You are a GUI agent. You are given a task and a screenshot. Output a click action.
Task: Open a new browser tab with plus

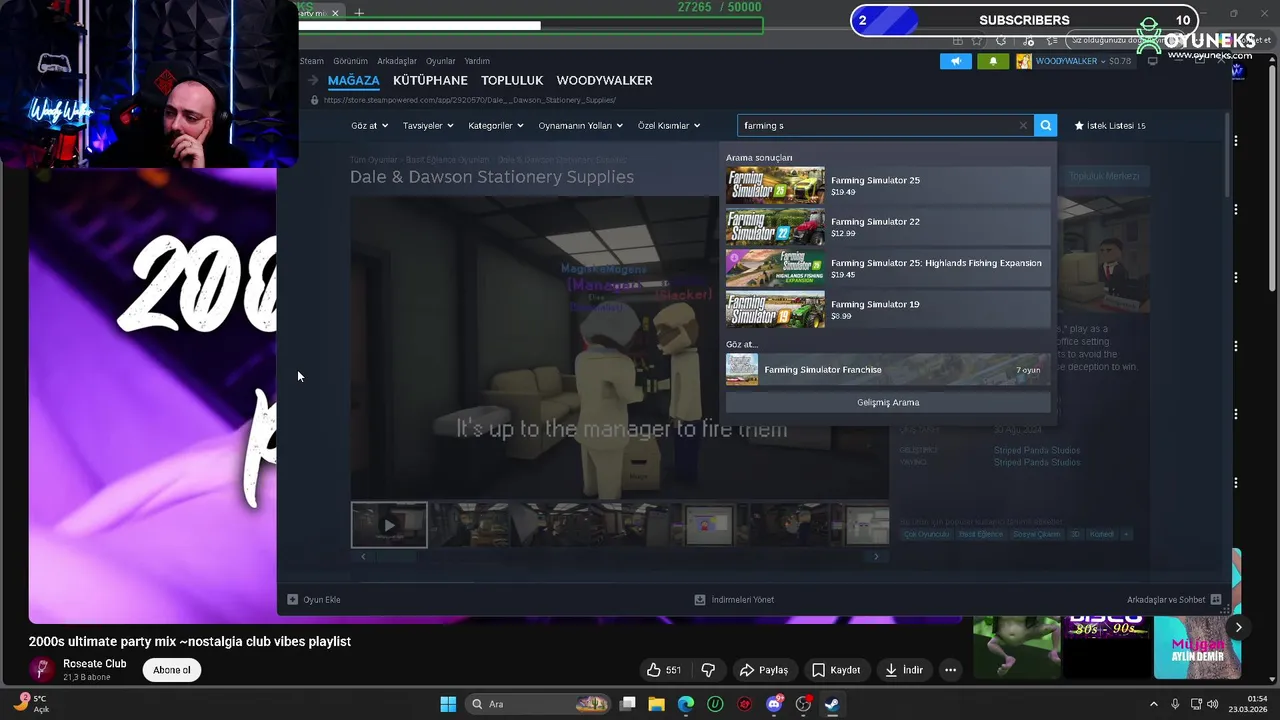pyautogui.click(x=359, y=13)
